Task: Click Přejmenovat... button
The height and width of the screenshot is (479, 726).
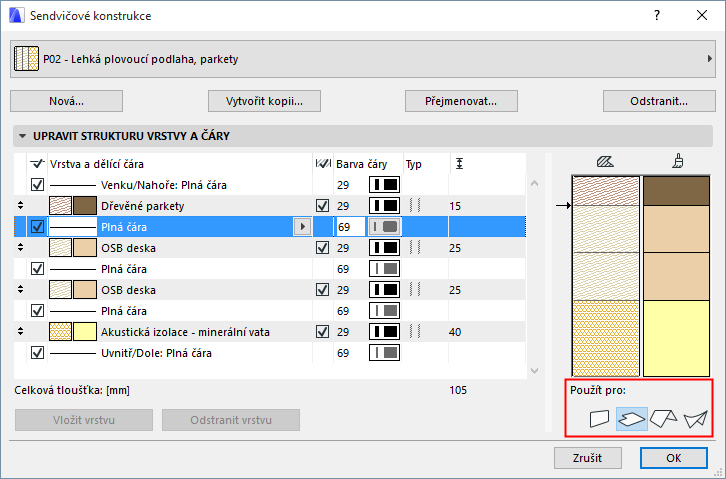Action: pos(461,101)
